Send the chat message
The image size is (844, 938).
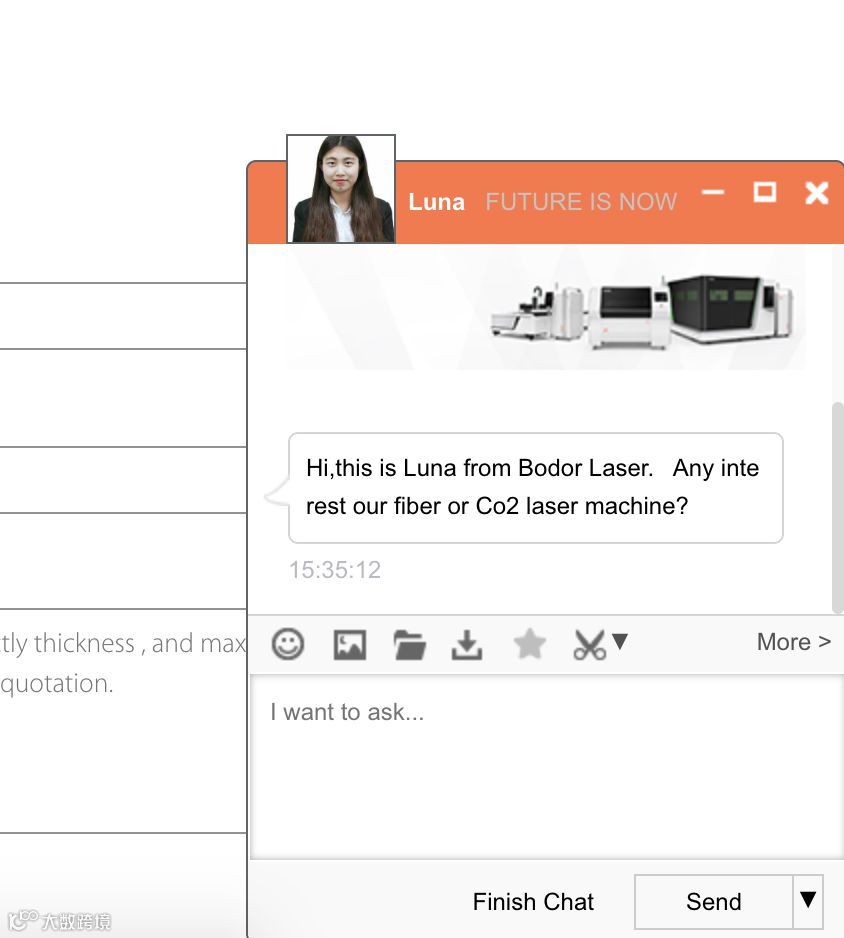pos(714,902)
